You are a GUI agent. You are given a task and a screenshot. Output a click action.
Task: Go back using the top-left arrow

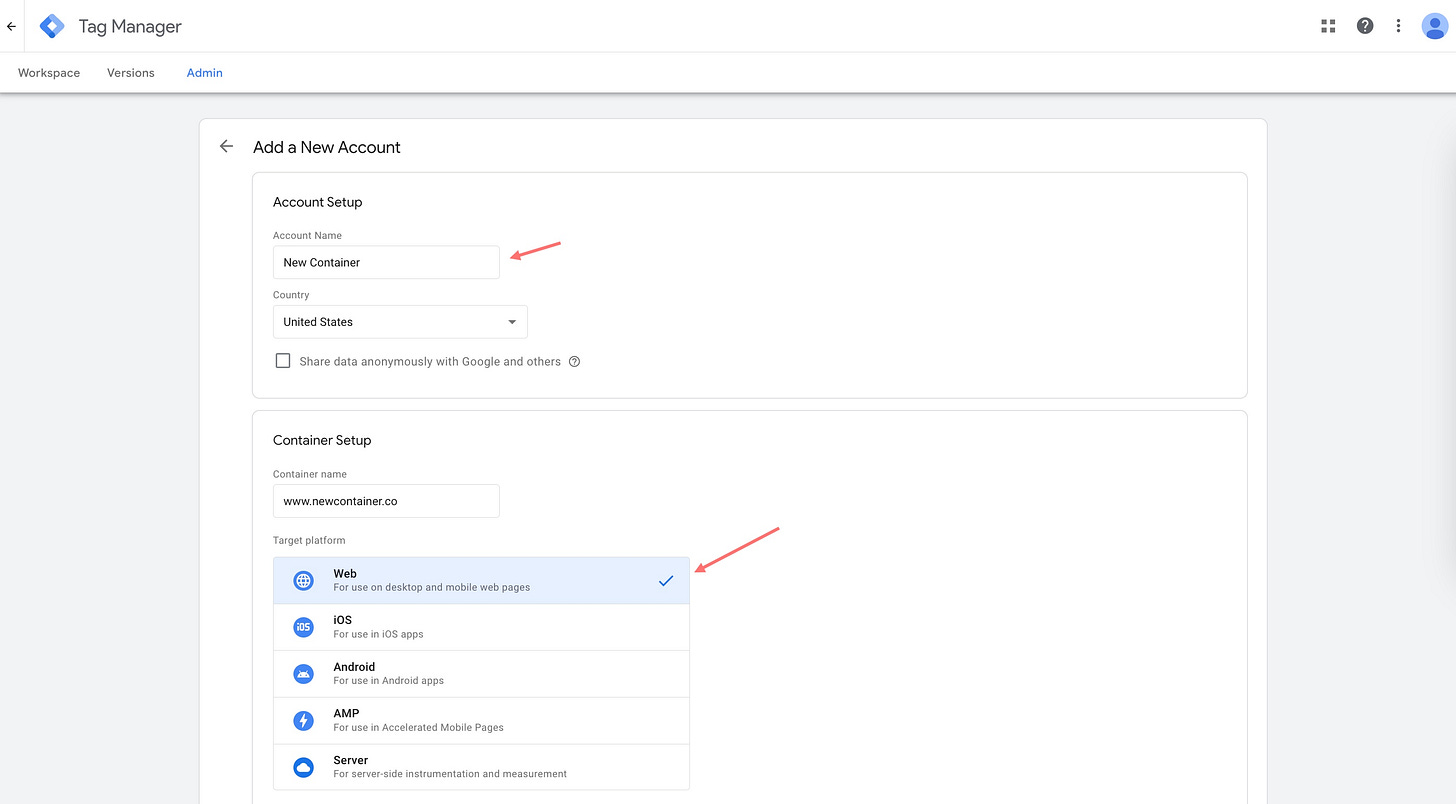point(11,27)
